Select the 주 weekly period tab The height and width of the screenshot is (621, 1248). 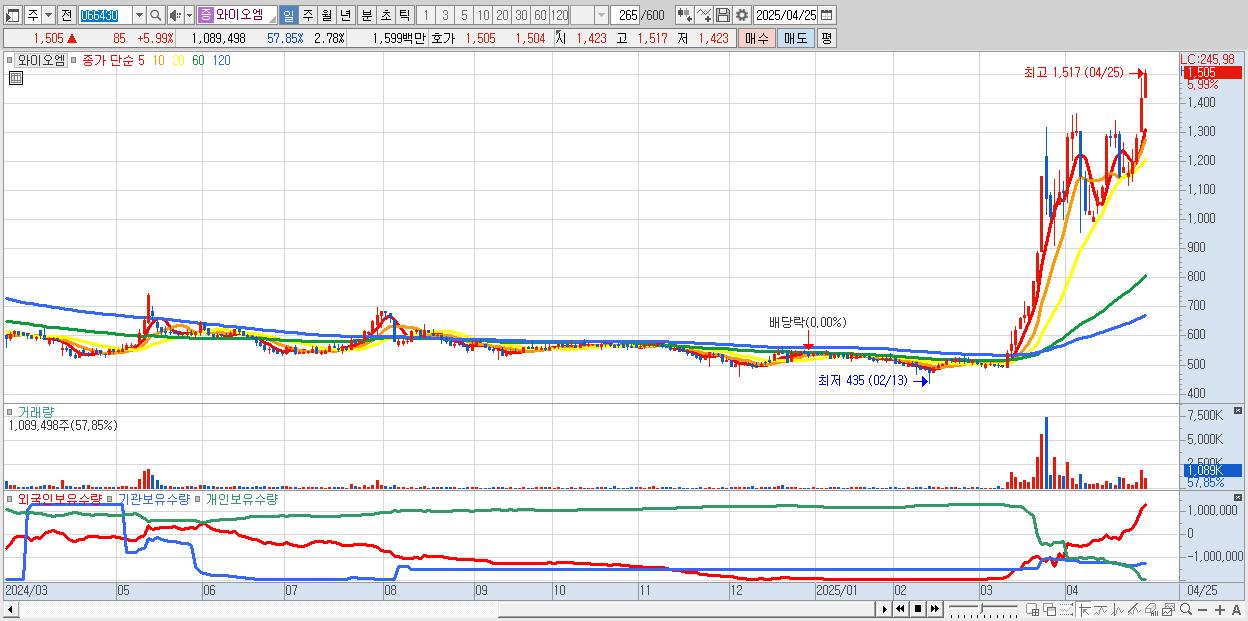point(307,15)
